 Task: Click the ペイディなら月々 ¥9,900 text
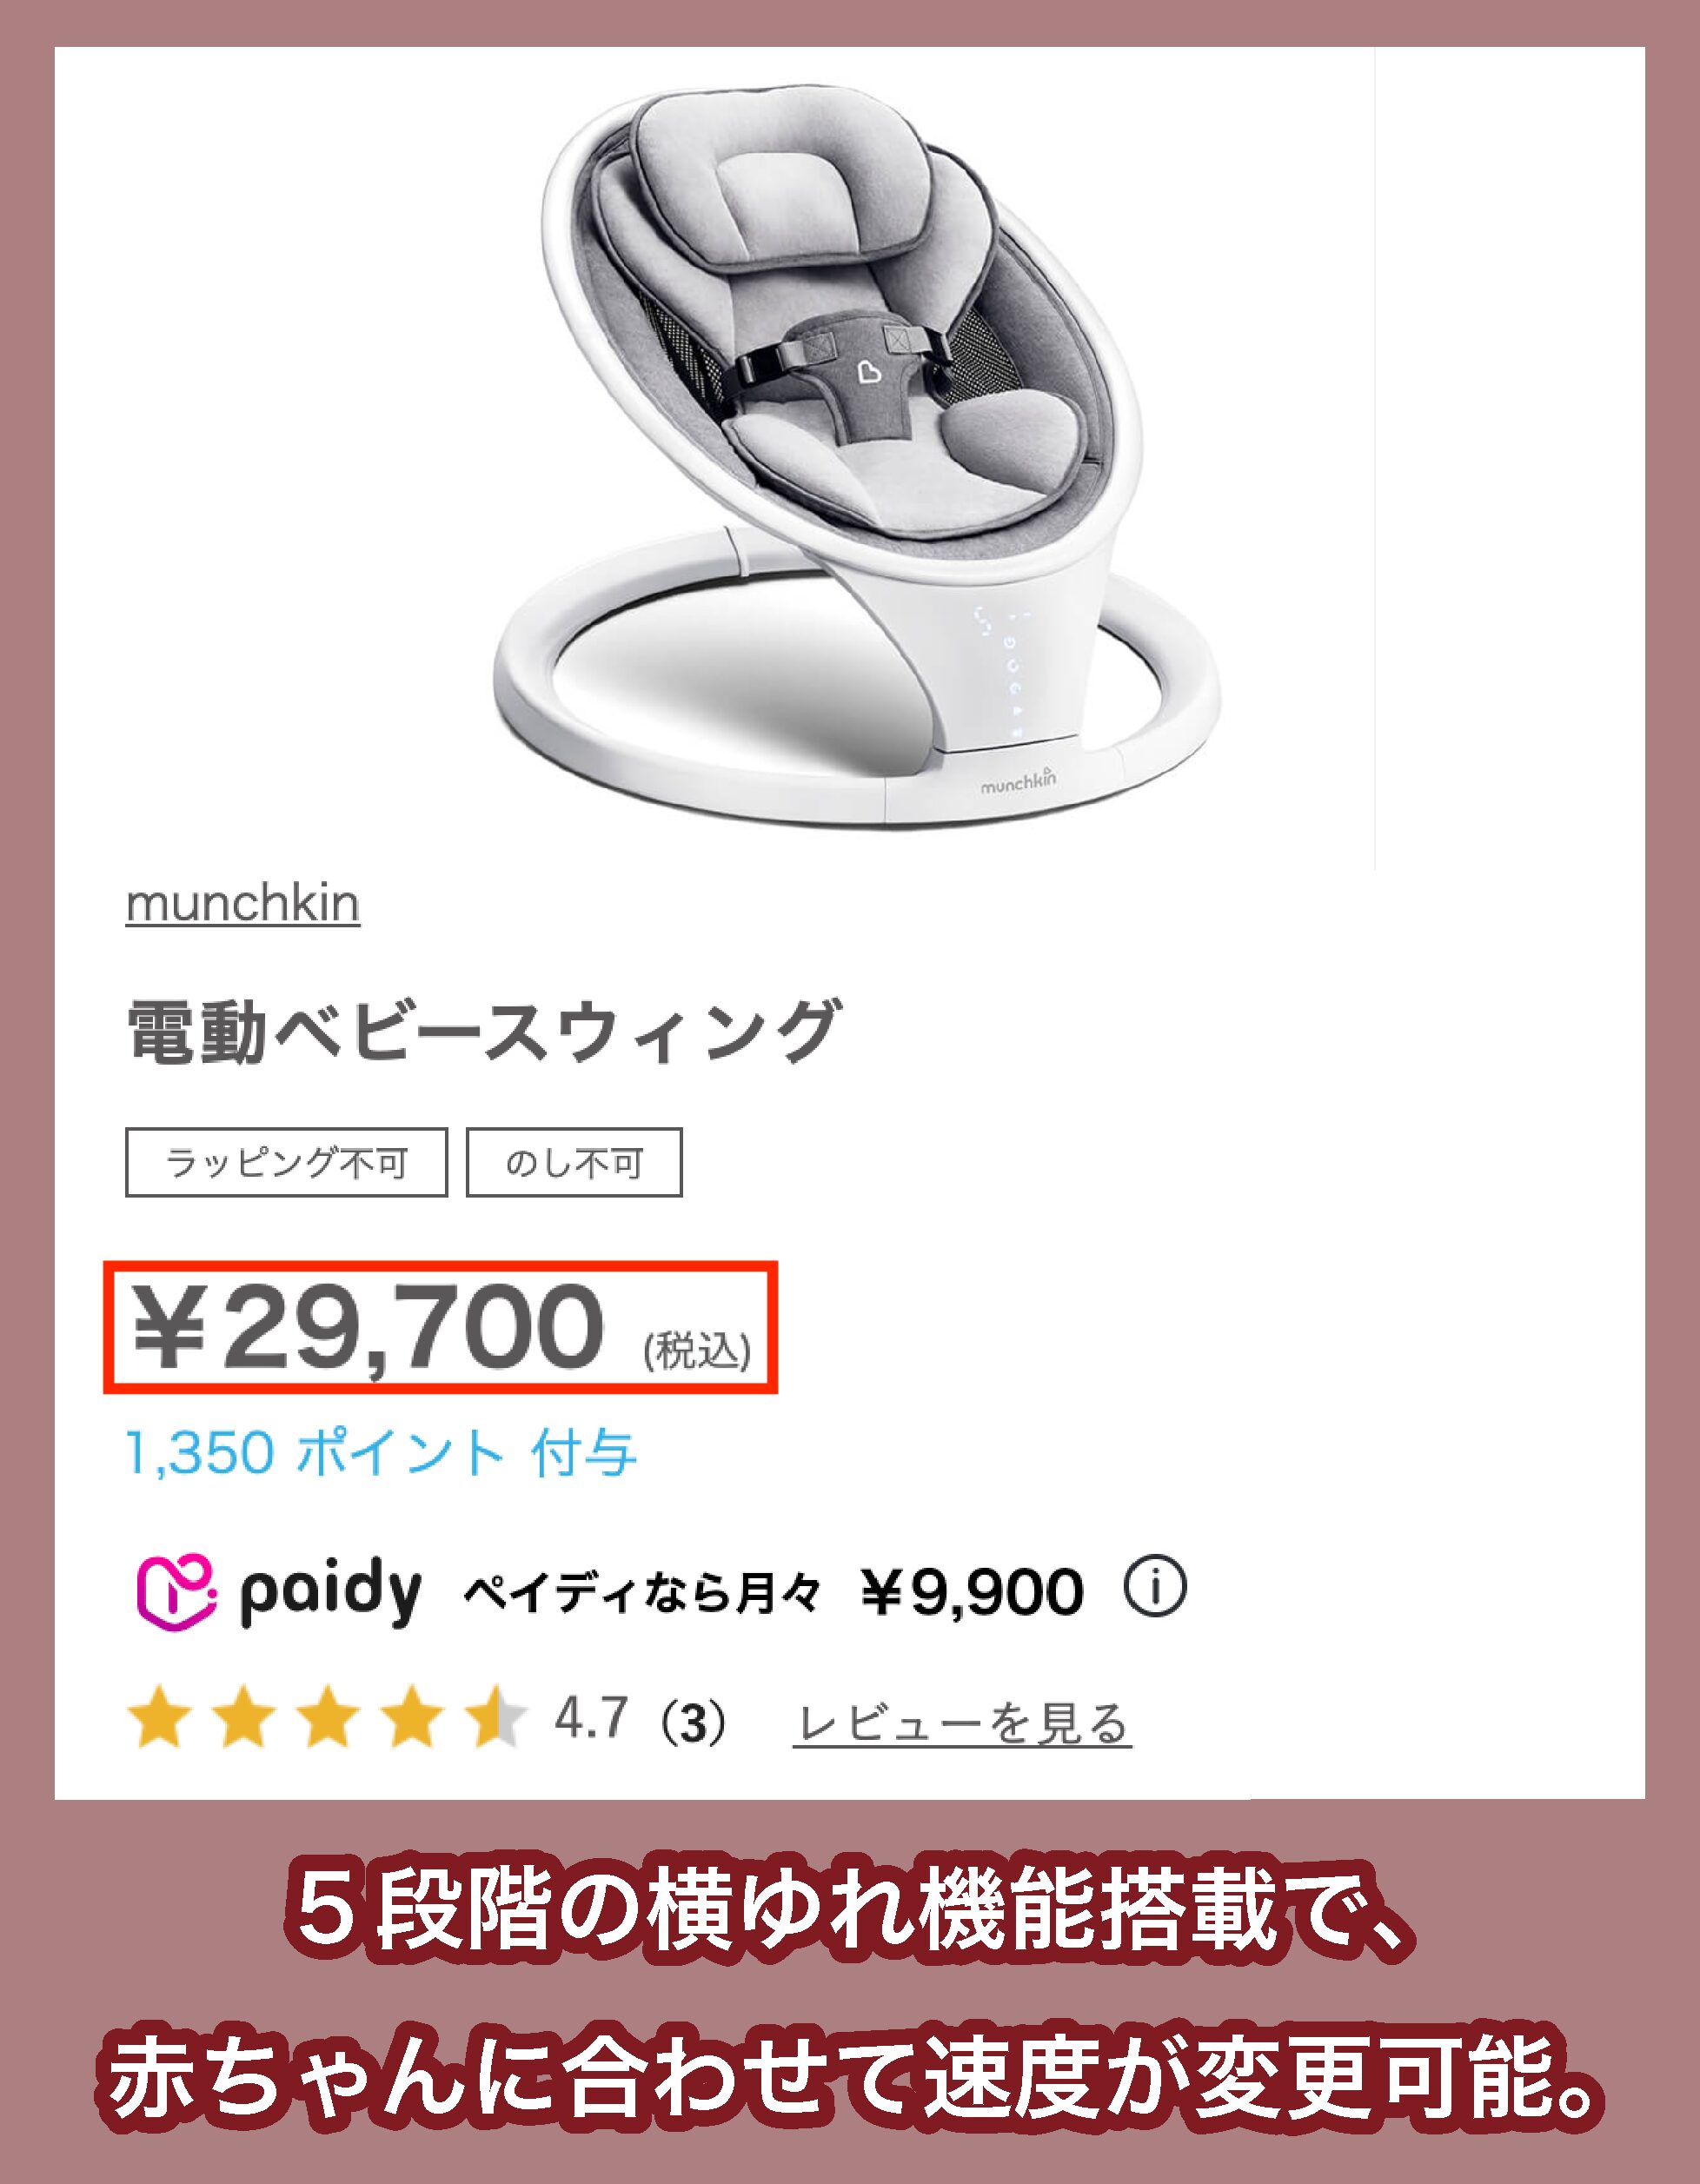click(773, 1592)
